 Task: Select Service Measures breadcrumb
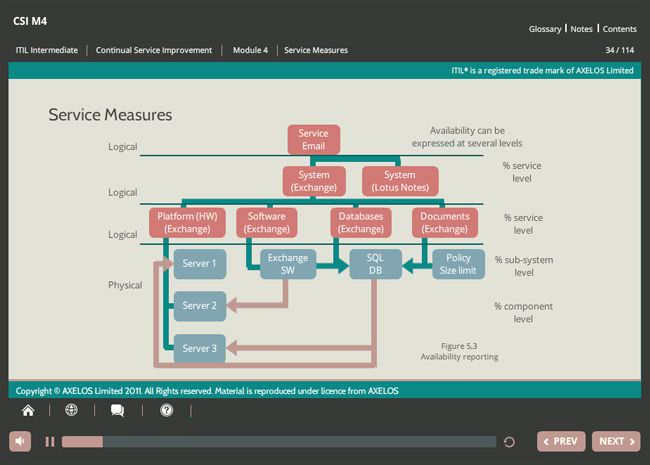[x=316, y=50]
